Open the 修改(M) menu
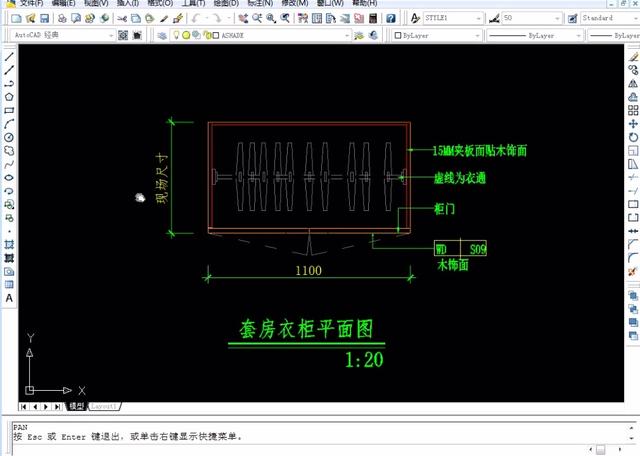 (295, 3)
